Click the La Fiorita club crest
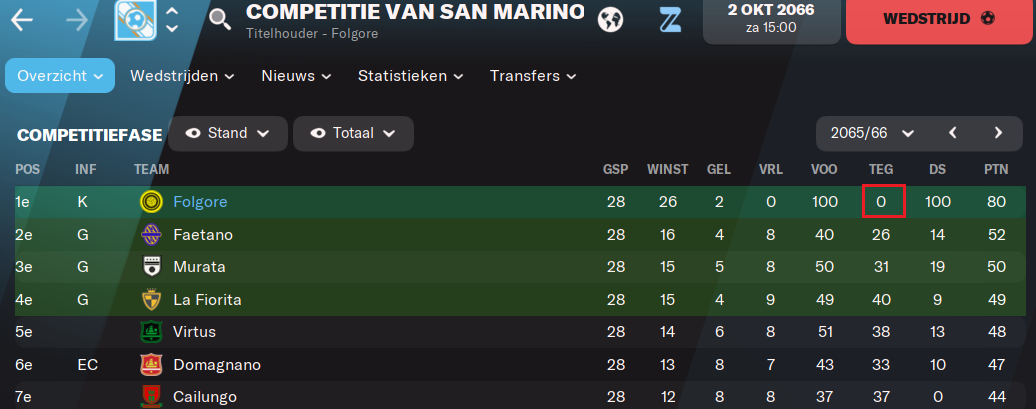 pos(151,300)
